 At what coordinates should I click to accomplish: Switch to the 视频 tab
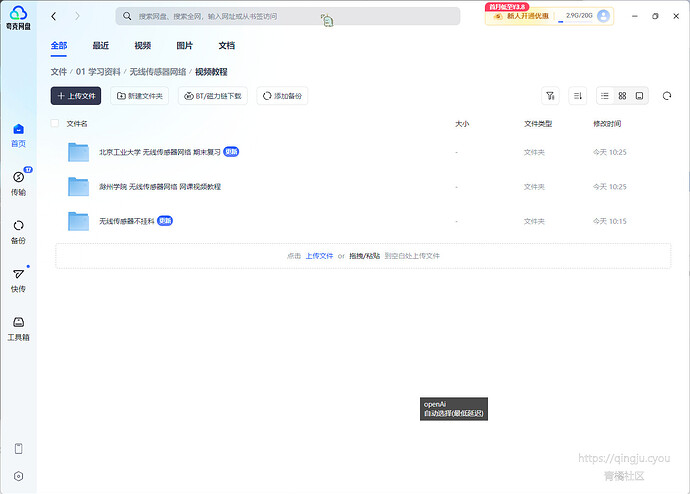(x=143, y=45)
